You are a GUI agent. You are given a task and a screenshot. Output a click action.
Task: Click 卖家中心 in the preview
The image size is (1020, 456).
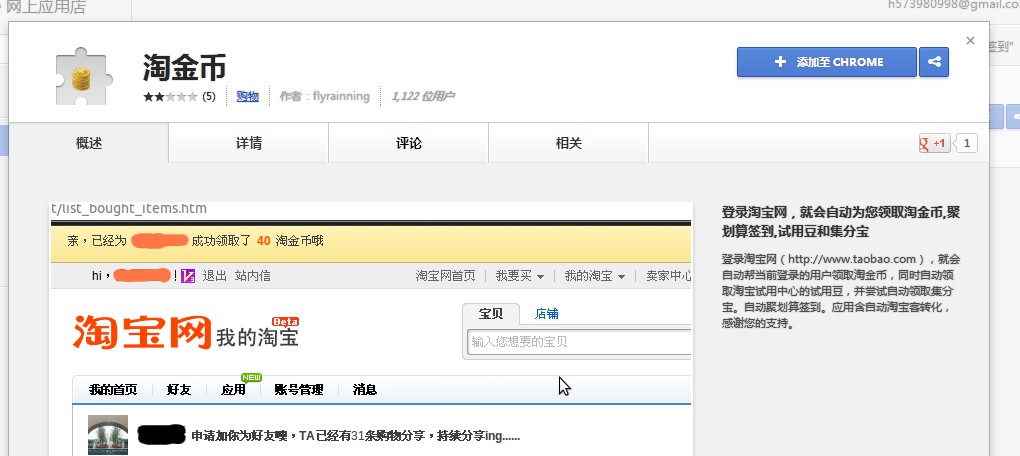pyautogui.click(x=668, y=276)
